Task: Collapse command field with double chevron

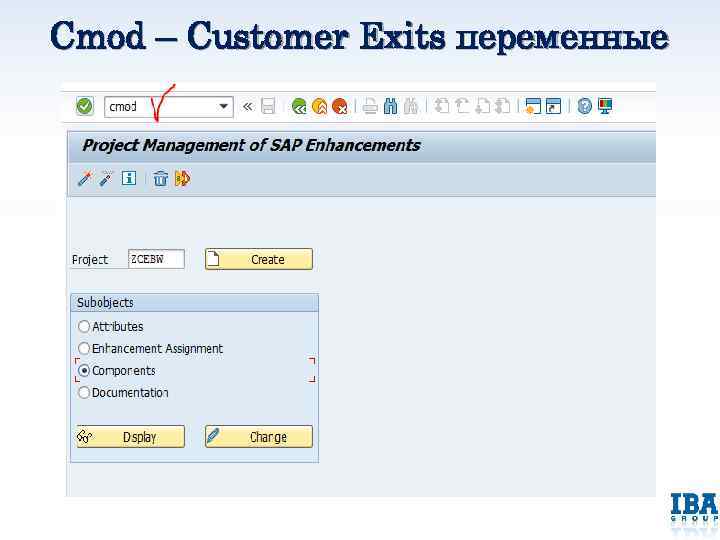Action: click(x=248, y=107)
